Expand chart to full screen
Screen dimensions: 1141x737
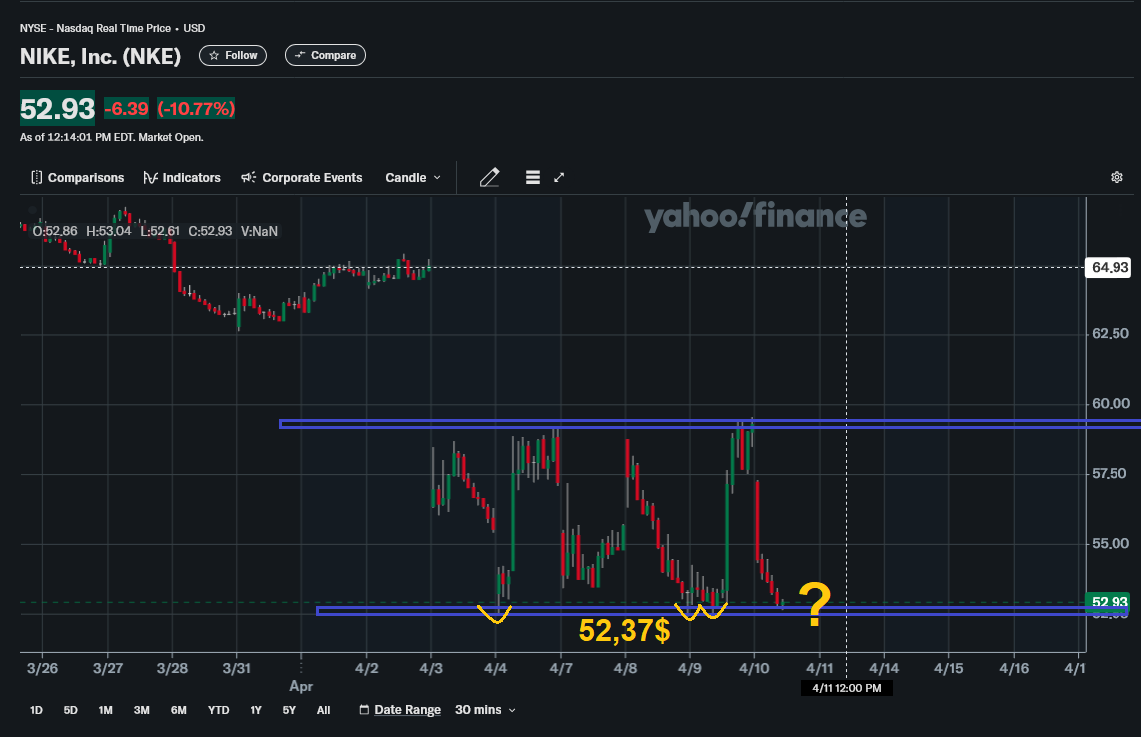[559, 178]
